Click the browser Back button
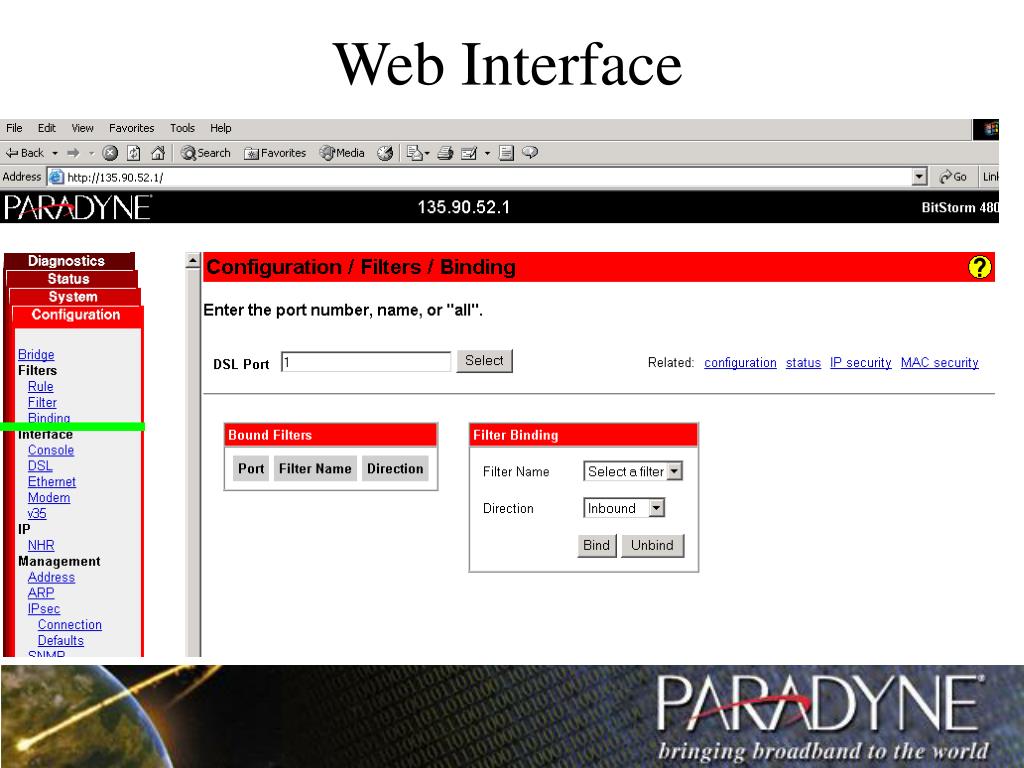This screenshot has width=1024, height=768. point(25,153)
